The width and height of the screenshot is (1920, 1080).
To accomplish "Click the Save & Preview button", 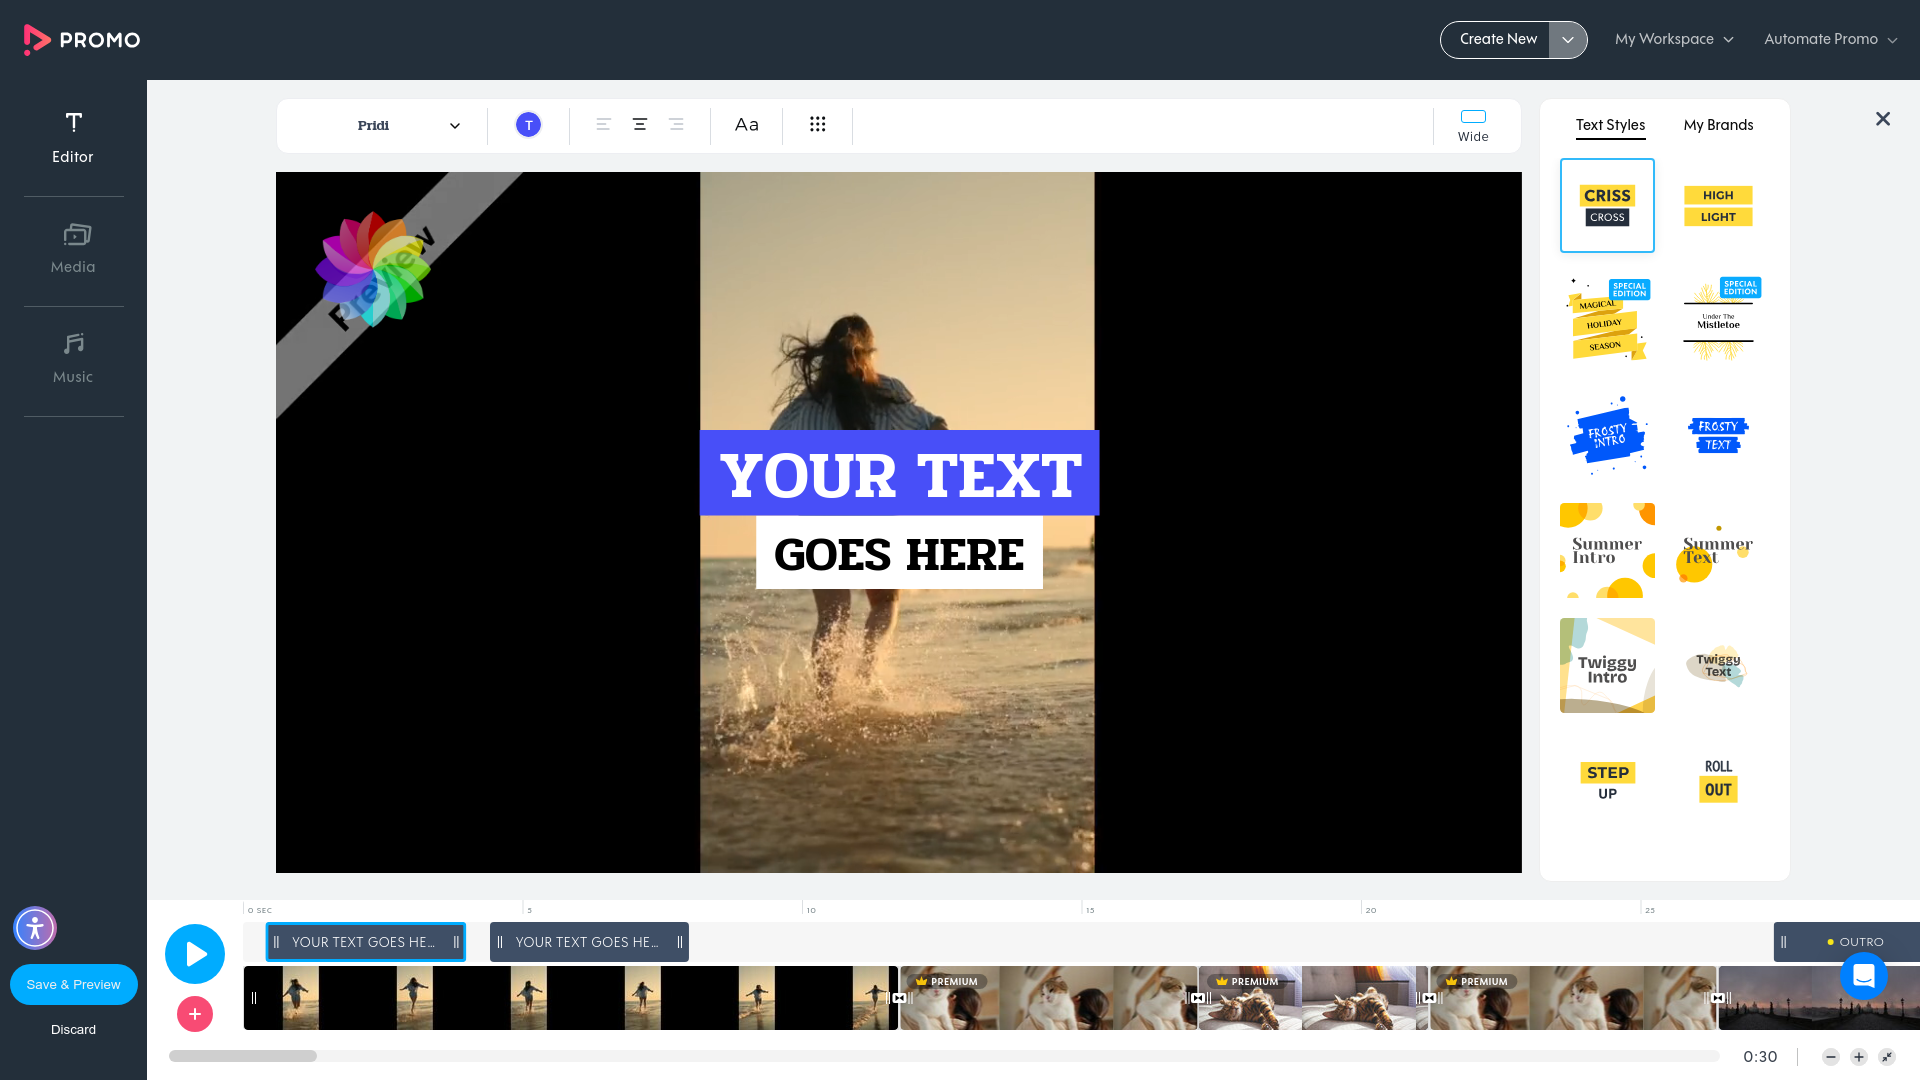I will coord(73,984).
